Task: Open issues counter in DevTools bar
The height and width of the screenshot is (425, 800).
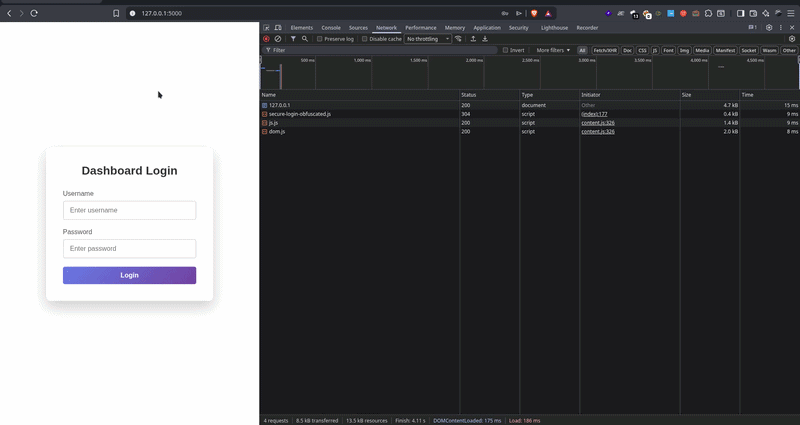Action: tap(753, 28)
